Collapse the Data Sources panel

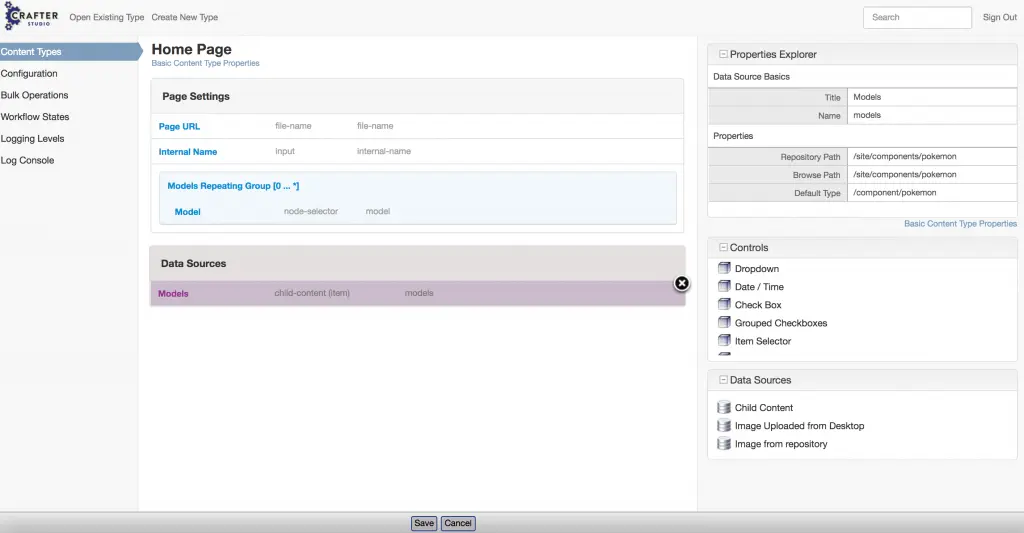723,381
